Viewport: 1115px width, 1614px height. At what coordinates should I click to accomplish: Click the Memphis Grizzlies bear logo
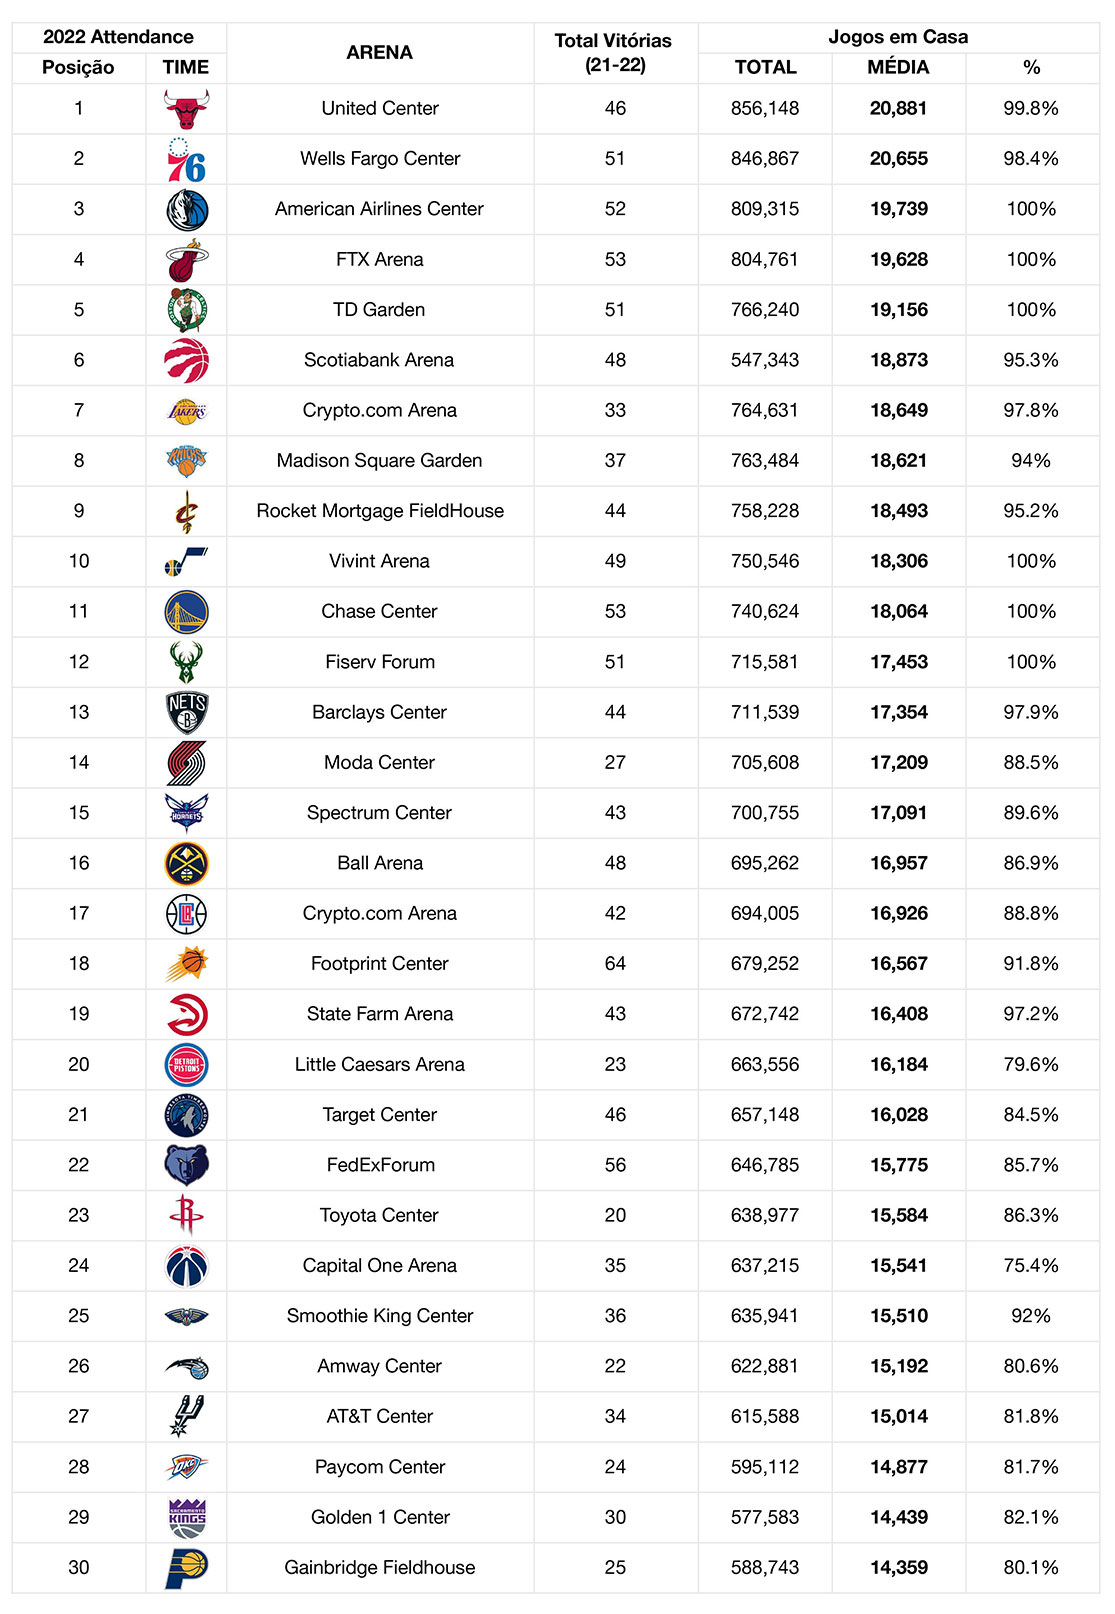coord(186,1165)
